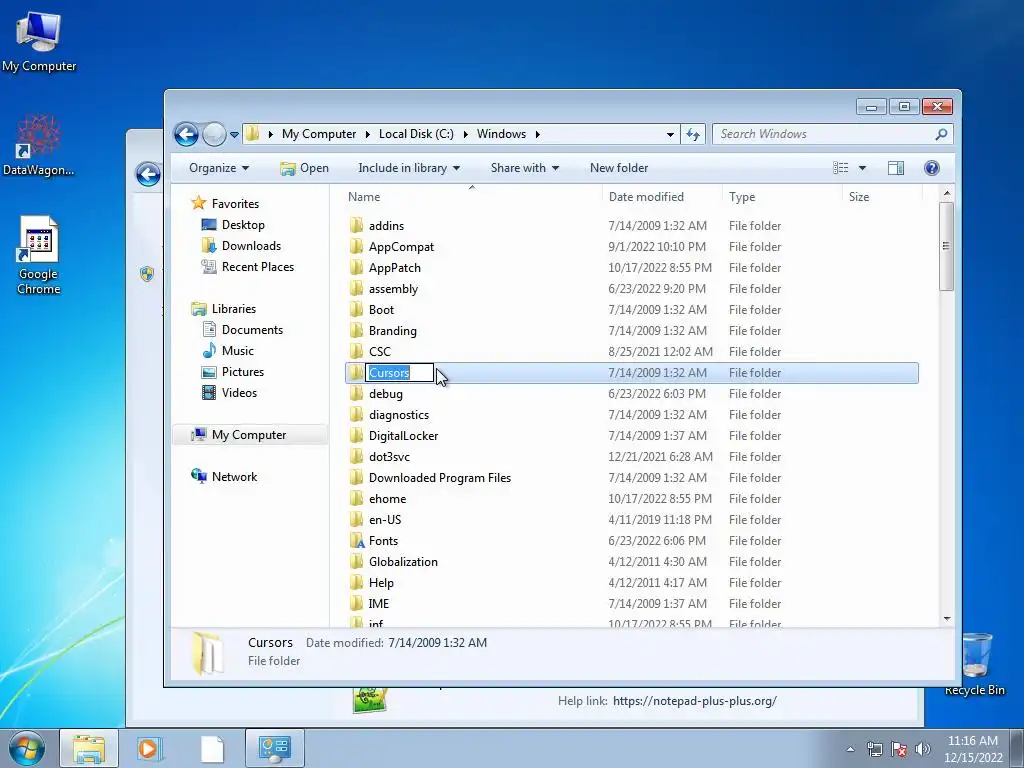
Task: Select the dot3svc folder
Action: [x=389, y=456]
